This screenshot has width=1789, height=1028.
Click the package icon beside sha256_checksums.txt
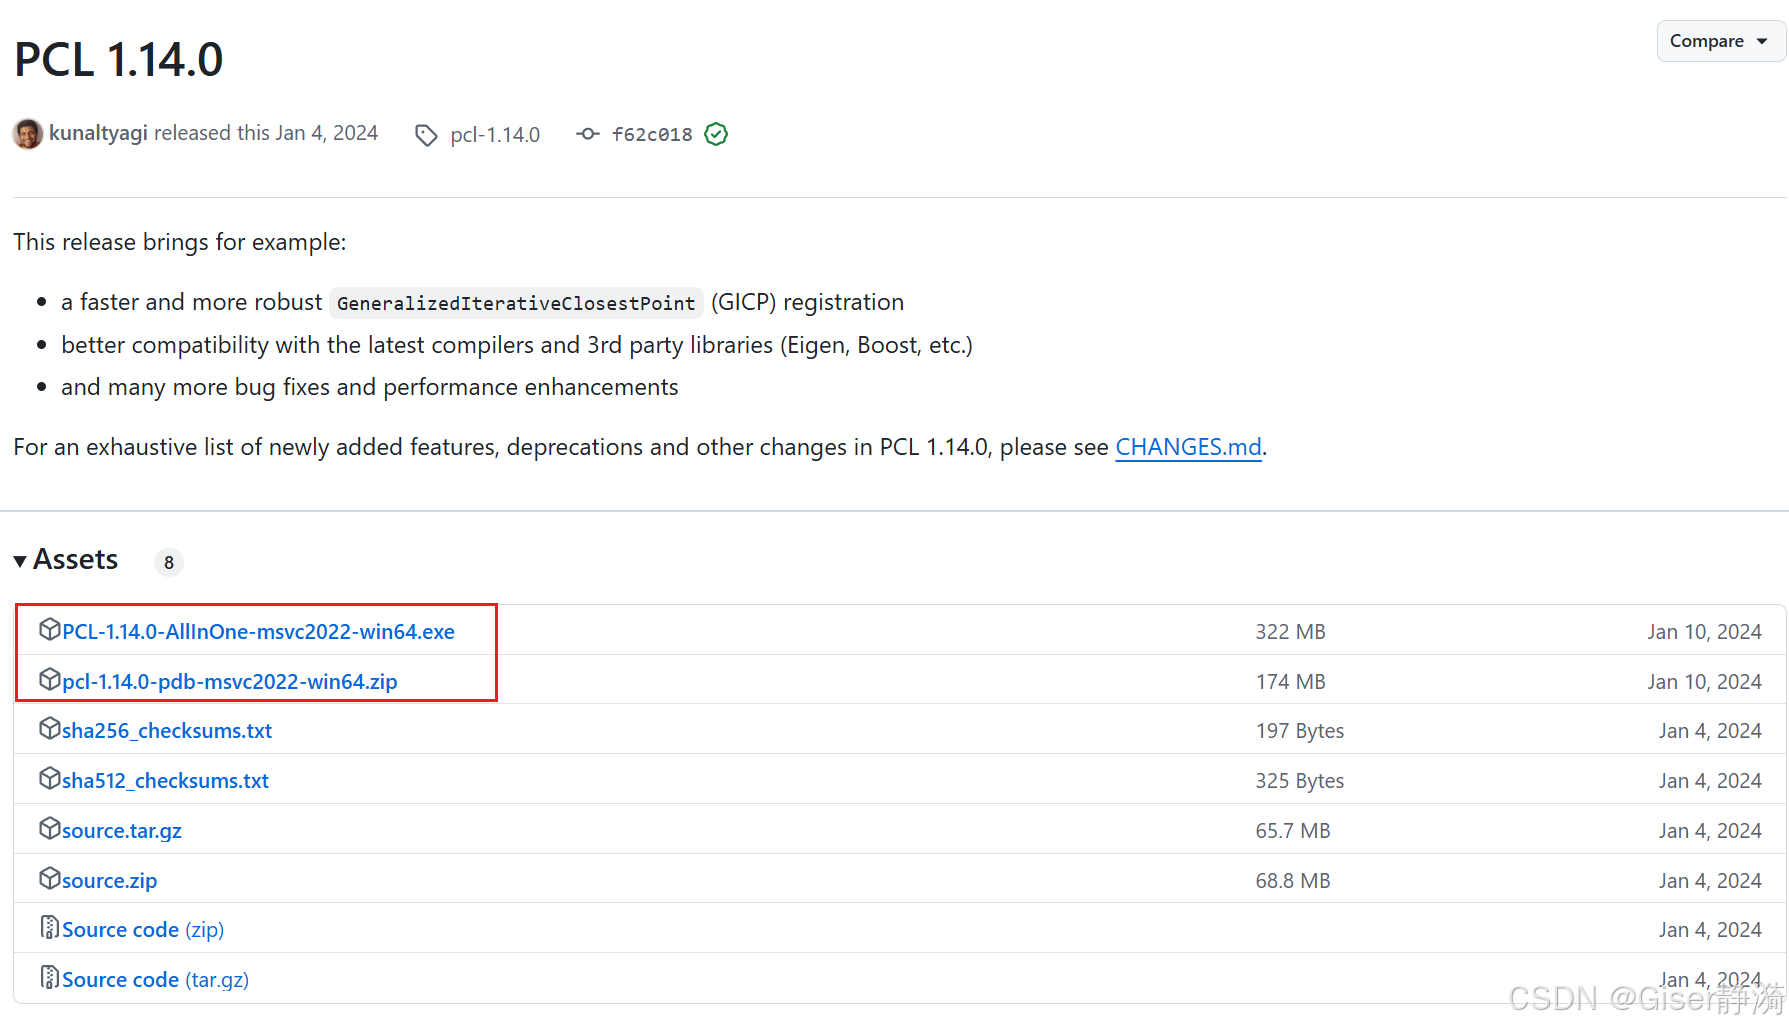click(x=50, y=728)
